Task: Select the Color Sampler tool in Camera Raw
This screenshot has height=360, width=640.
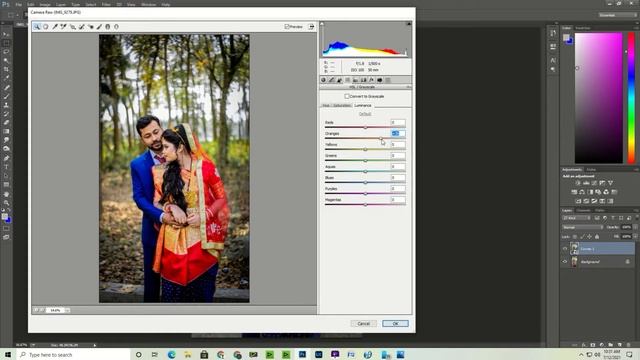Action: coord(64,27)
